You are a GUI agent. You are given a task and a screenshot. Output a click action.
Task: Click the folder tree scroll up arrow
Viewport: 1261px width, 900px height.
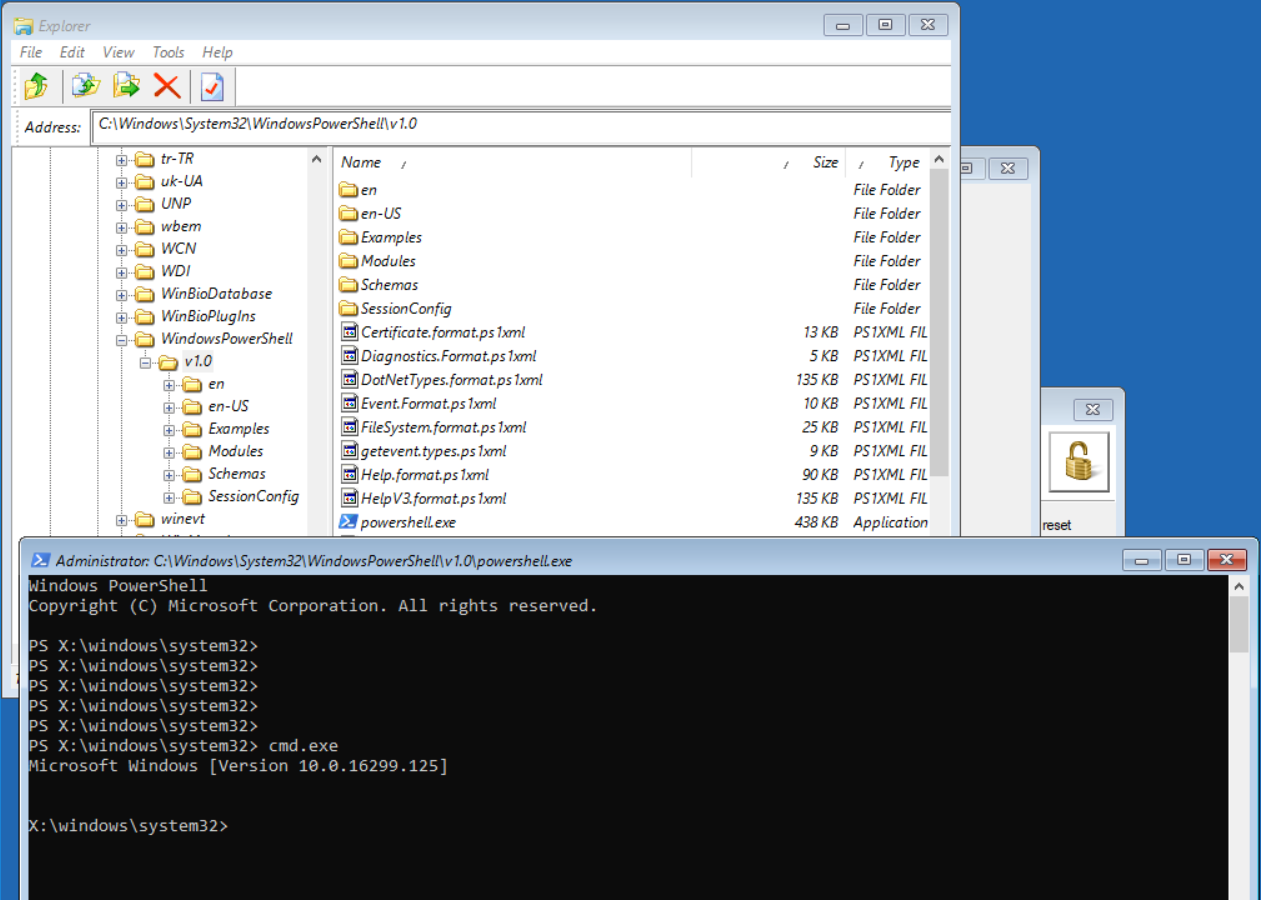point(317,159)
